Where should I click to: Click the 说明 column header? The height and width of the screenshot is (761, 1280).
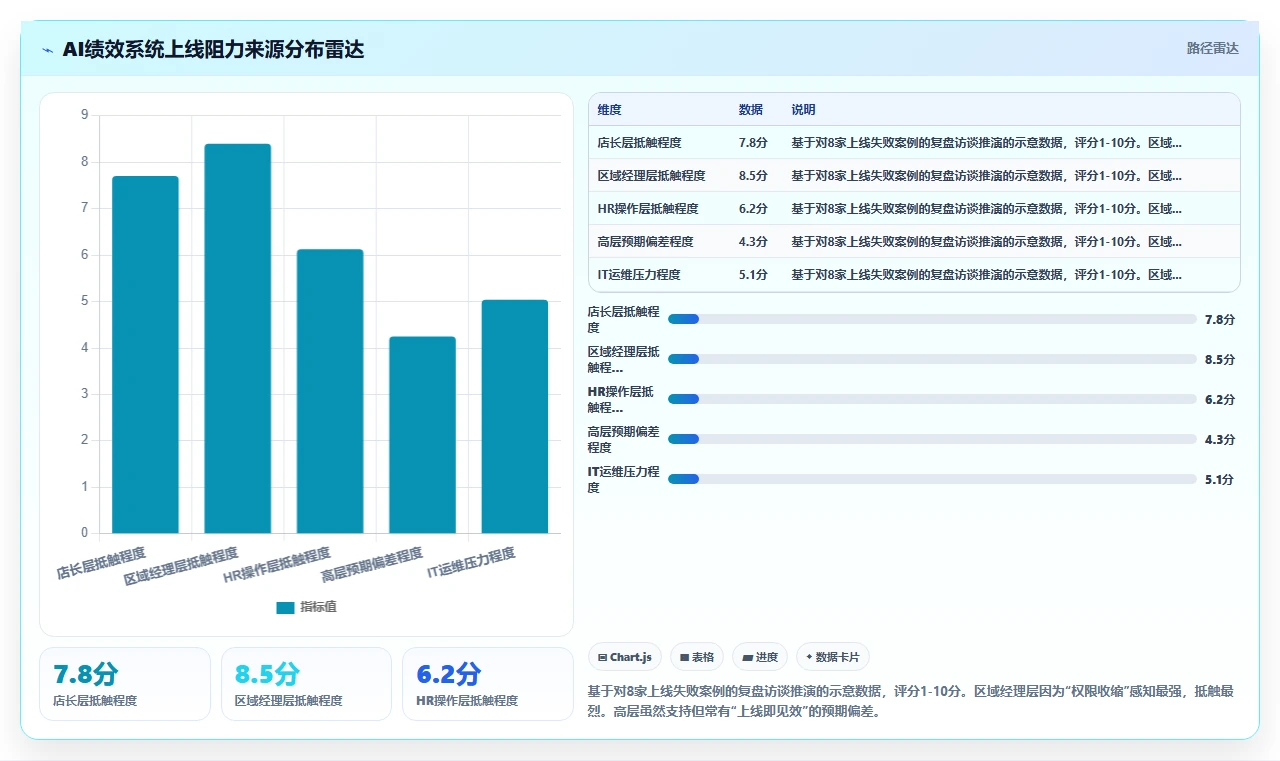click(803, 110)
